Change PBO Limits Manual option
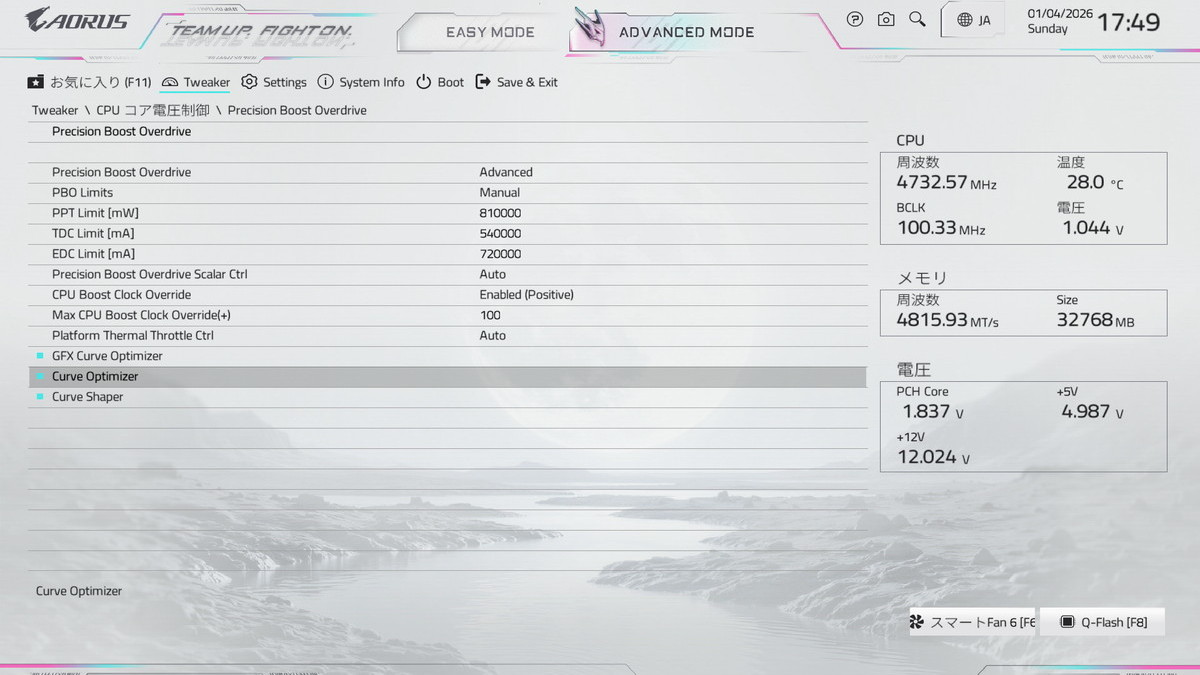The image size is (1200, 675). [499, 193]
